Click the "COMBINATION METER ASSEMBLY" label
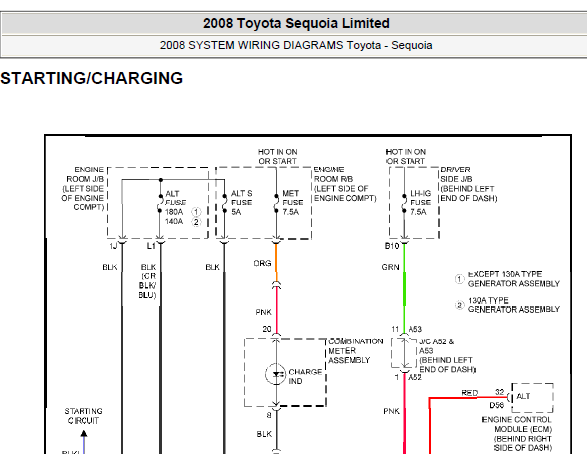Screen dimensions: 587x454 click(x=356, y=351)
